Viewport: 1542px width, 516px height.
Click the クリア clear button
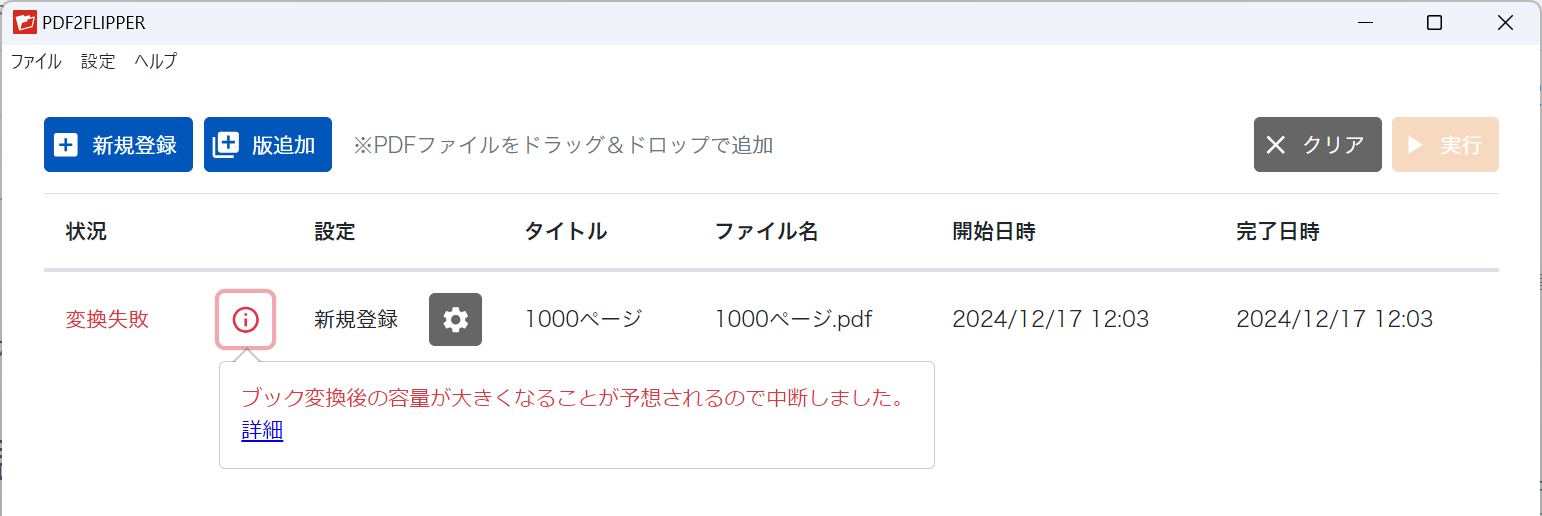[x=1317, y=145]
